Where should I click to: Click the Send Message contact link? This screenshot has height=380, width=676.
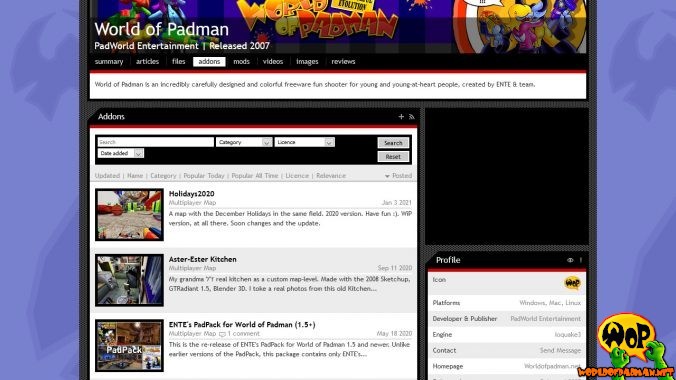(560, 351)
